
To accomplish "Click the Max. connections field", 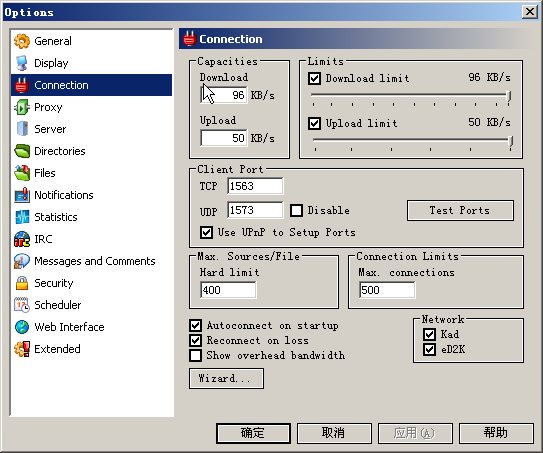I will click(x=387, y=290).
